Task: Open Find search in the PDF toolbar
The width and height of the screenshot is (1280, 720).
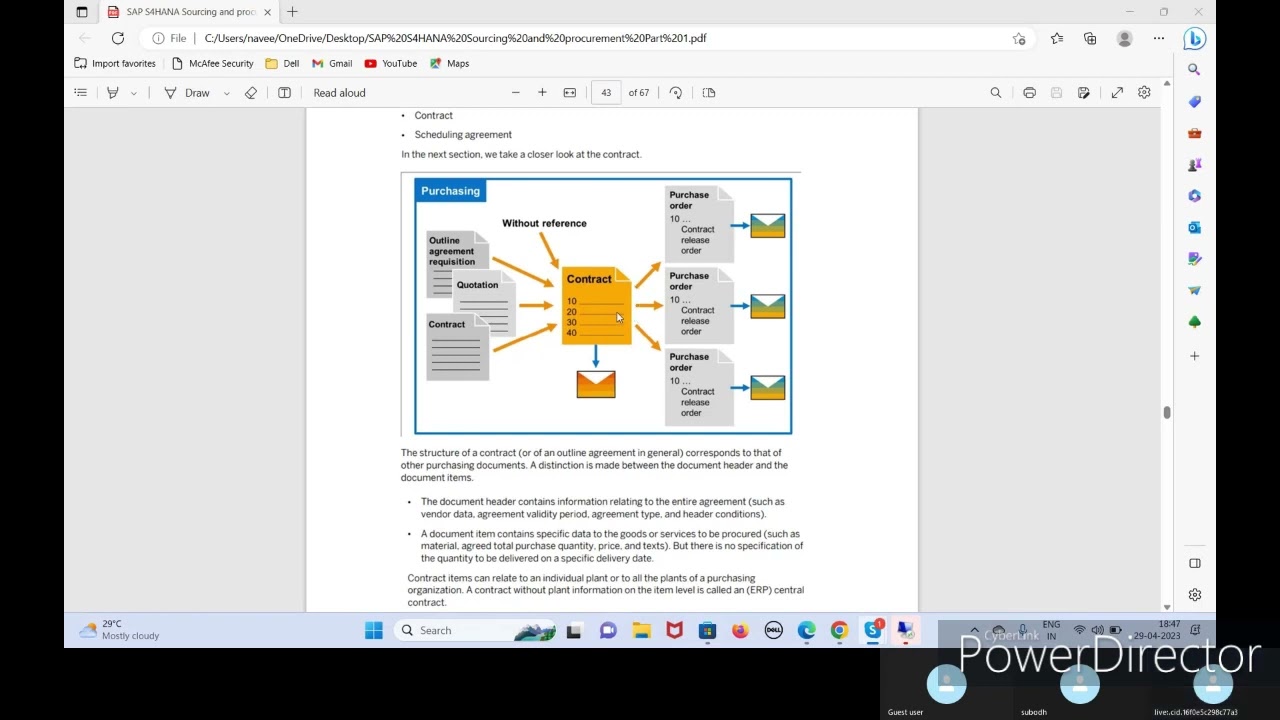Action: click(x=996, y=93)
